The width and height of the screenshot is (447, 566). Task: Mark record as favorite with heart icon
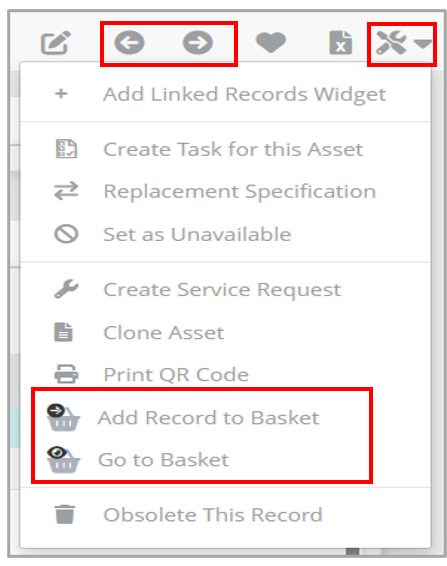click(x=271, y=43)
